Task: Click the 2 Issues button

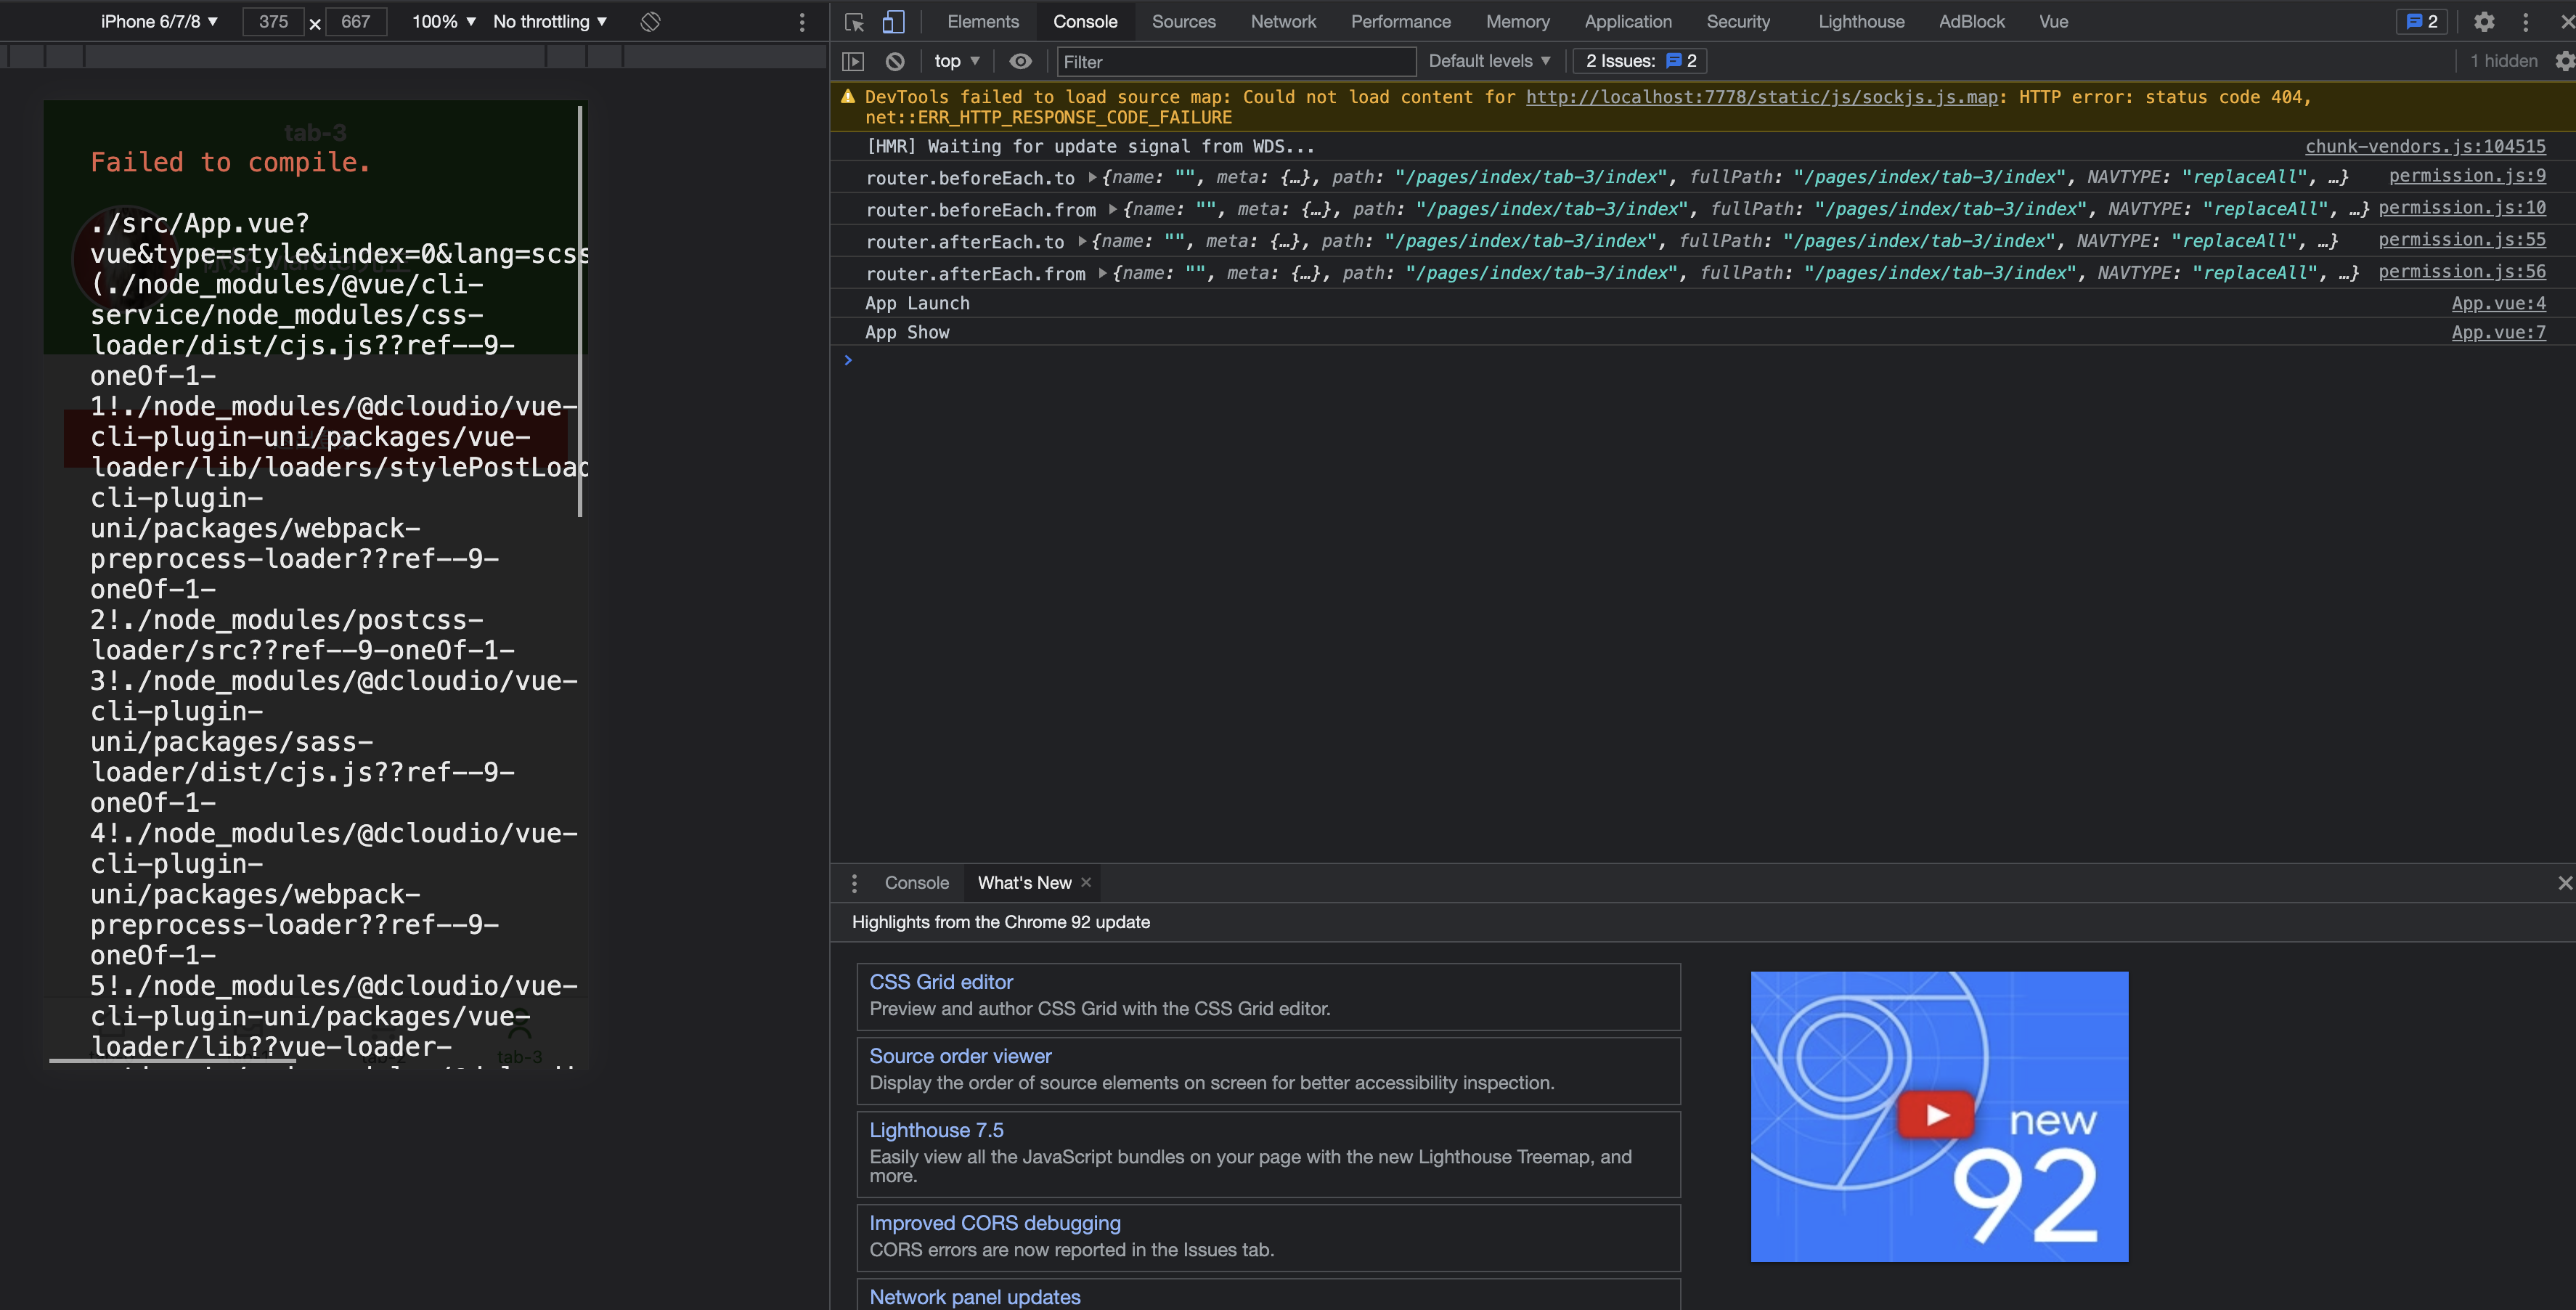Action: [x=1640, y=61]
